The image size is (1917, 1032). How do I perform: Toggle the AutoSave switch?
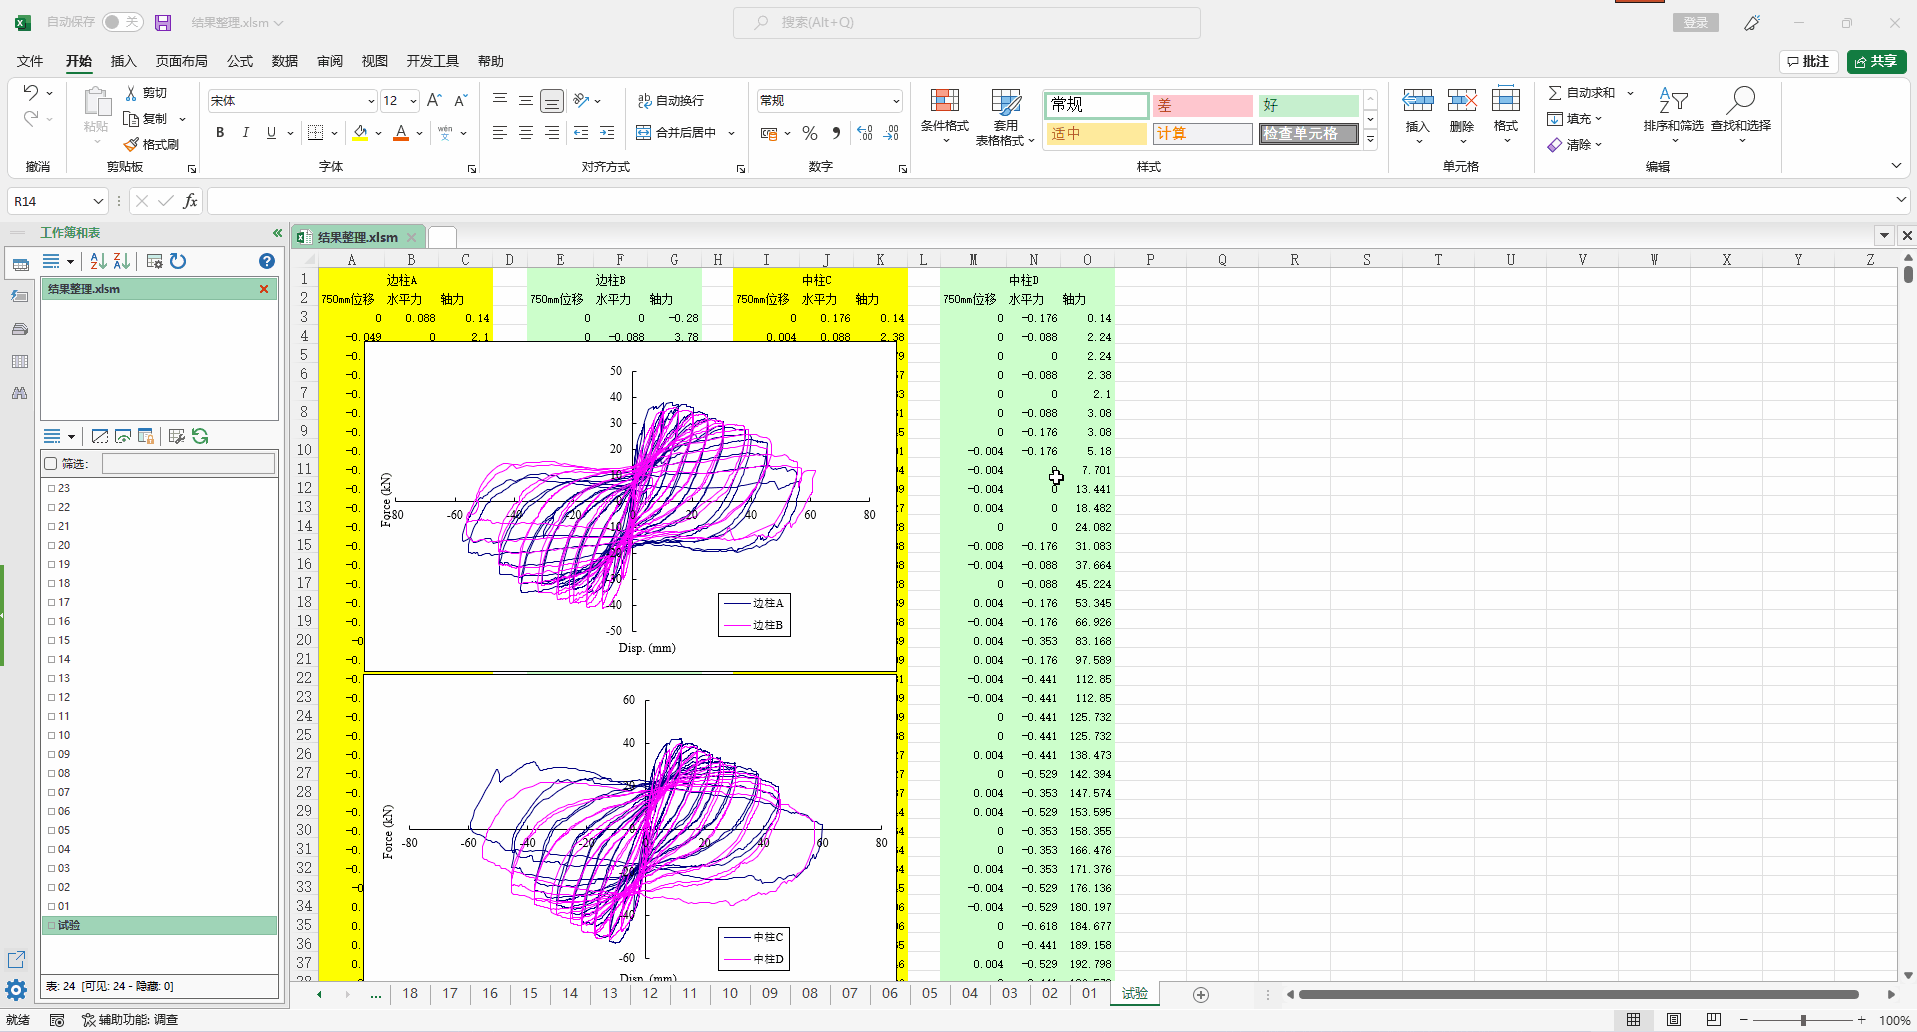[x=123, y=22]
